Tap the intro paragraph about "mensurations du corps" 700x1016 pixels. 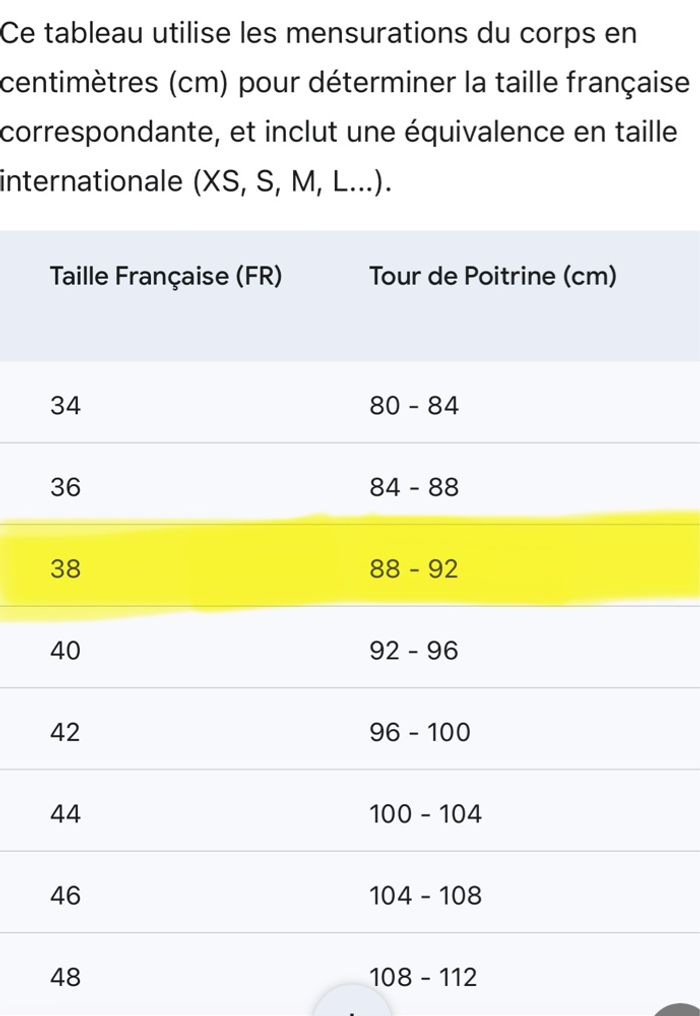tap(340, 107)
